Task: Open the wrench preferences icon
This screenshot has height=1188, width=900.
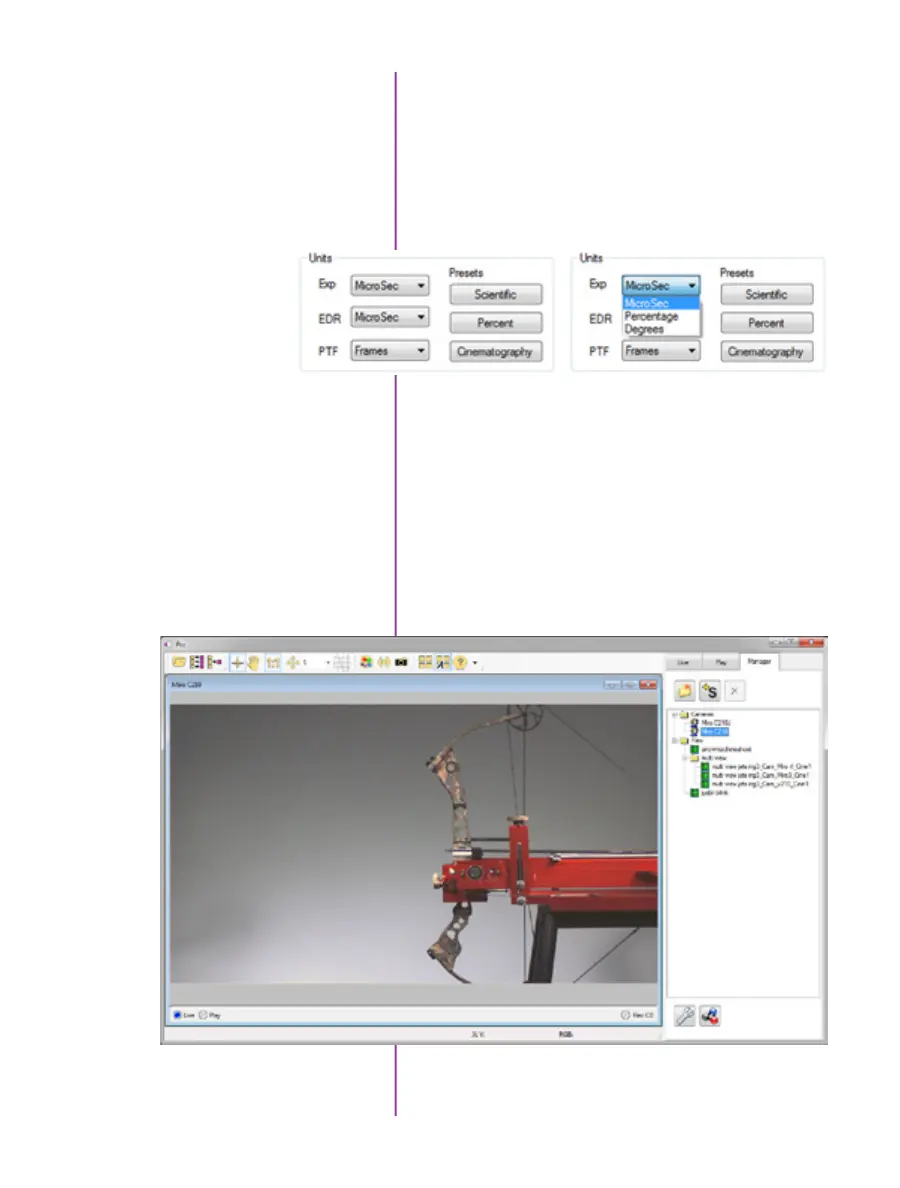Action: tap(686, 1016)
